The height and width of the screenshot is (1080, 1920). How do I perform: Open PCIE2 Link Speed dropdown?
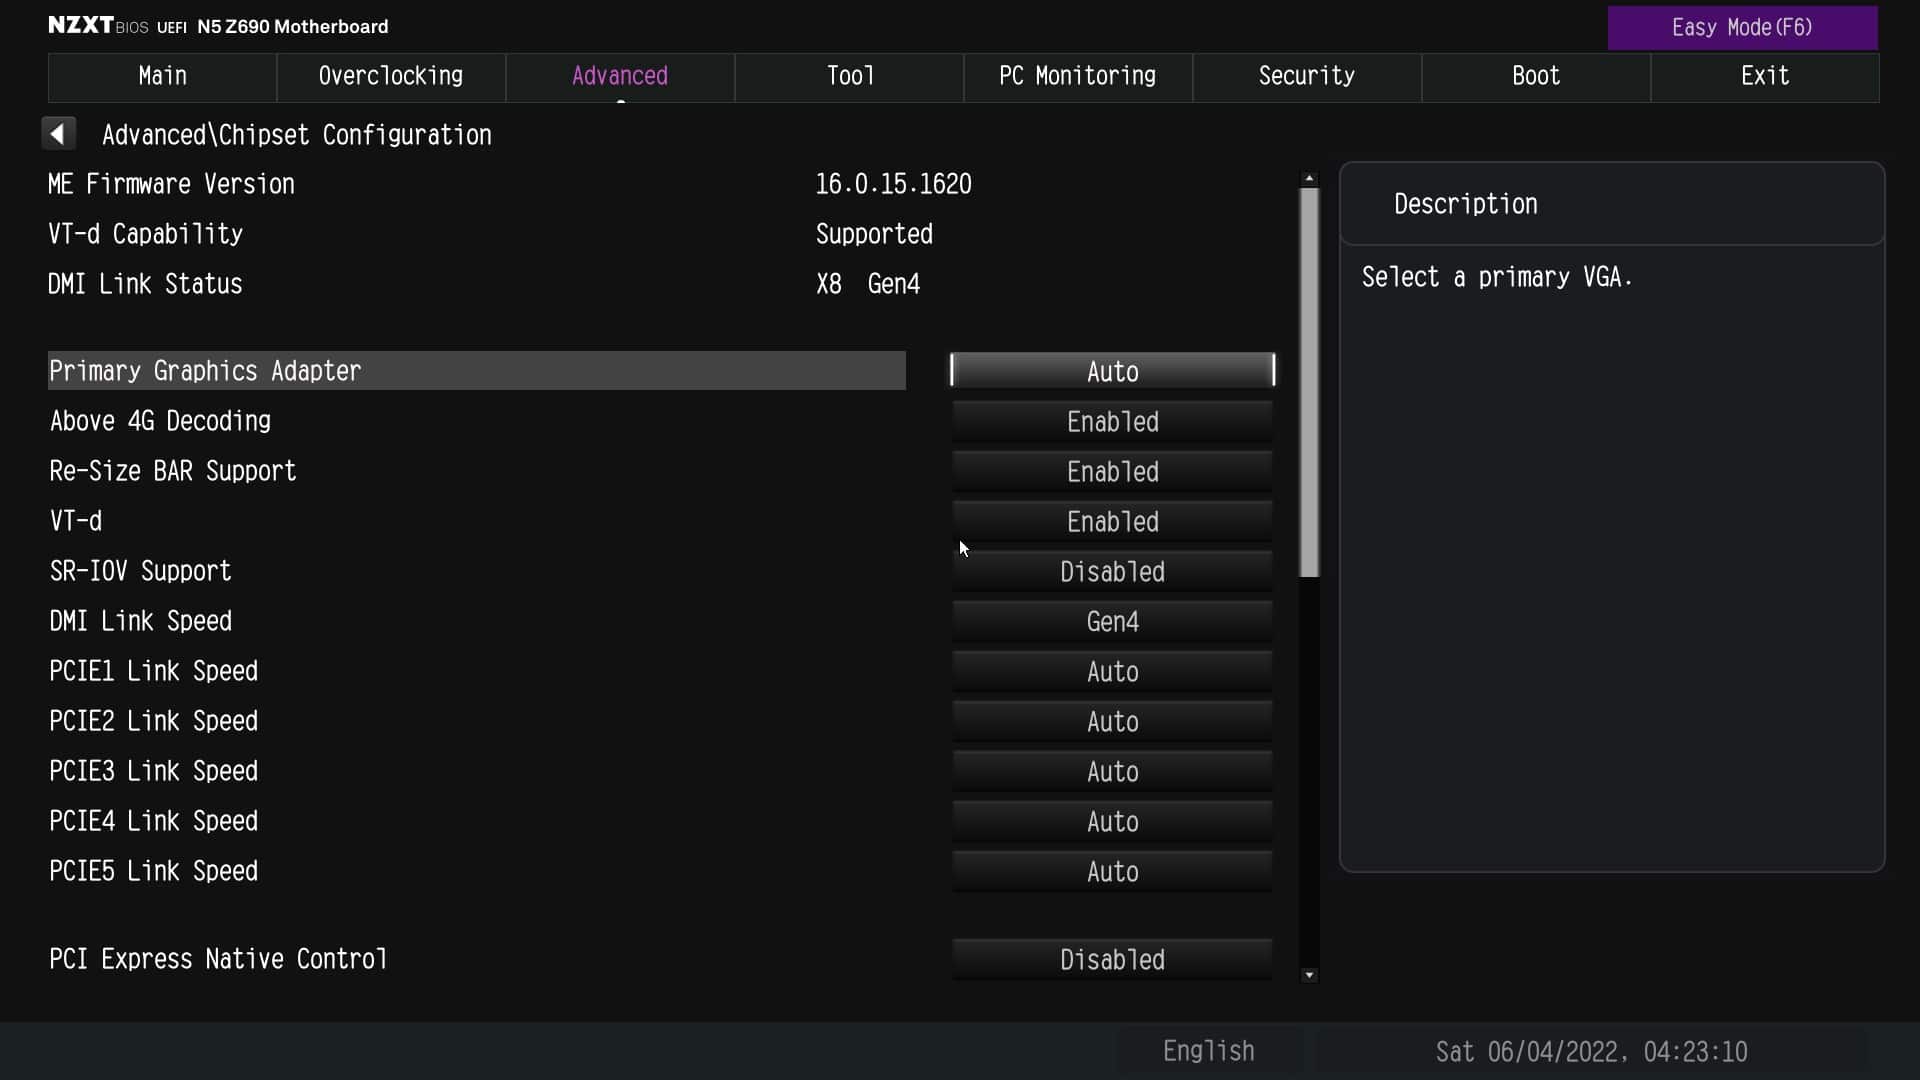1112,721
